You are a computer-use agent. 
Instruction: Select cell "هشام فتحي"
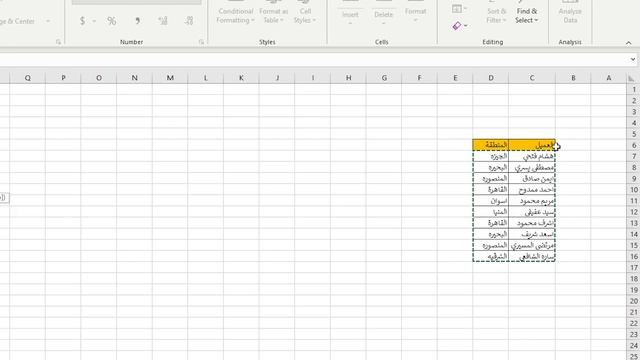click(532, 156)
